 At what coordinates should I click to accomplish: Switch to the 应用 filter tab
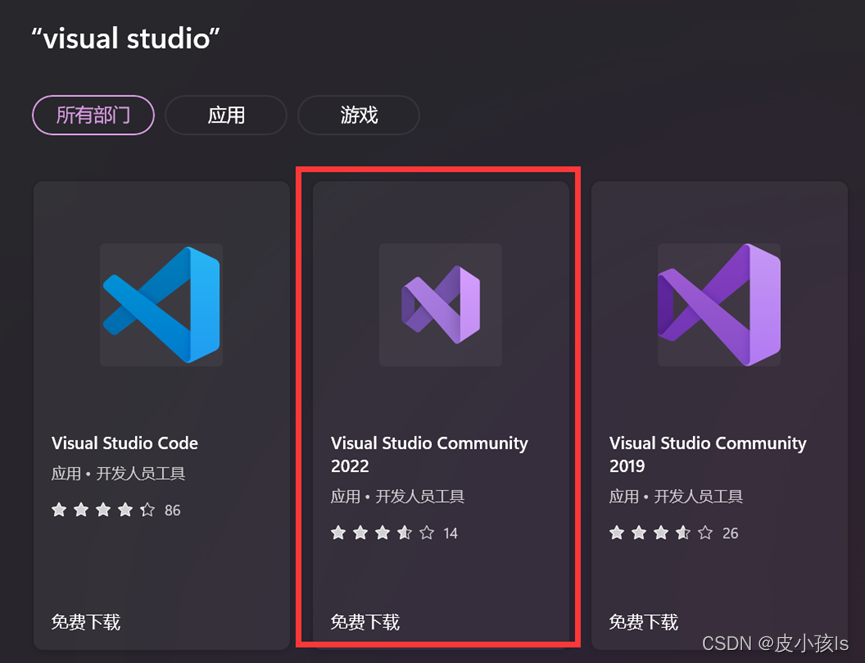(226, 115)
